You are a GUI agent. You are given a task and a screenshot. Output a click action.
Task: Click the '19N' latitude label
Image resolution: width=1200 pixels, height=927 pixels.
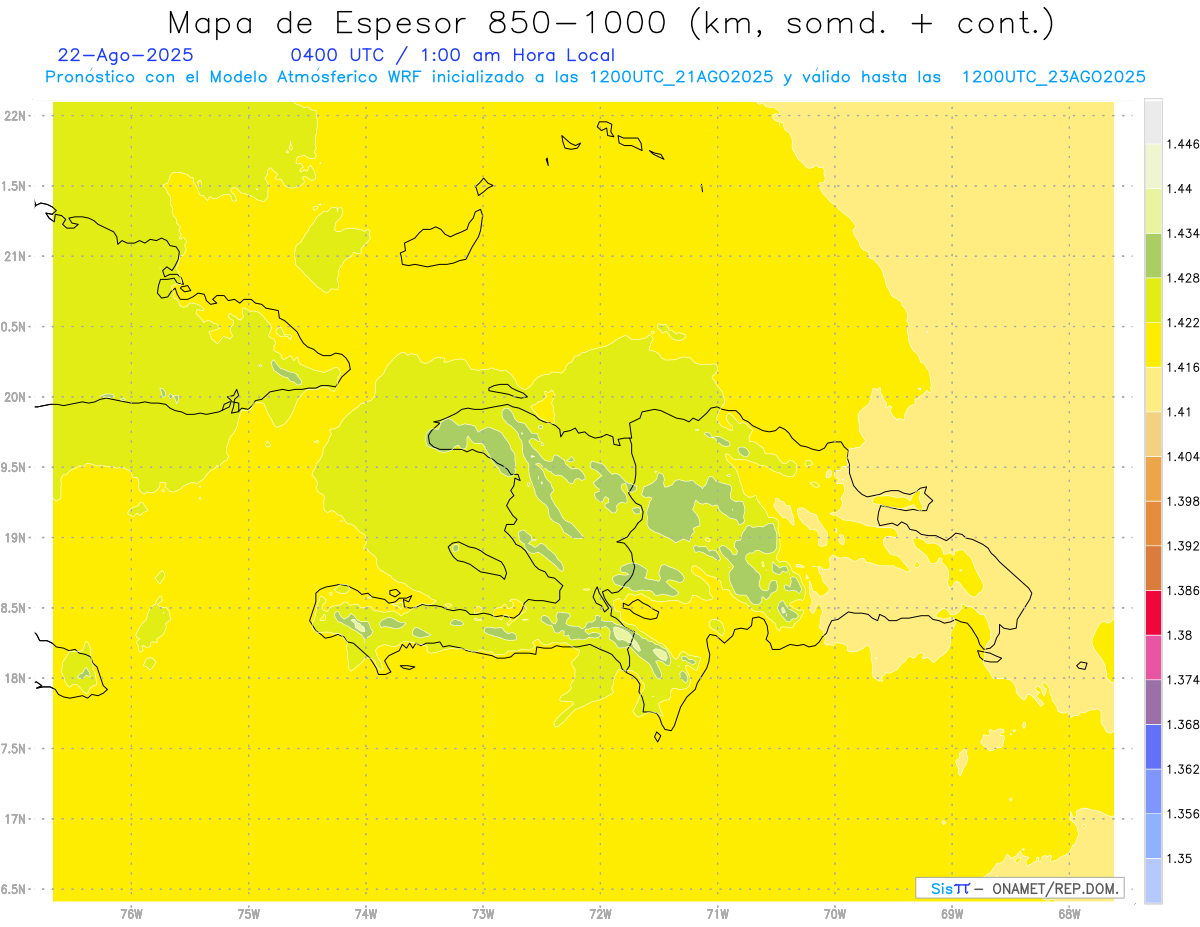16,537
